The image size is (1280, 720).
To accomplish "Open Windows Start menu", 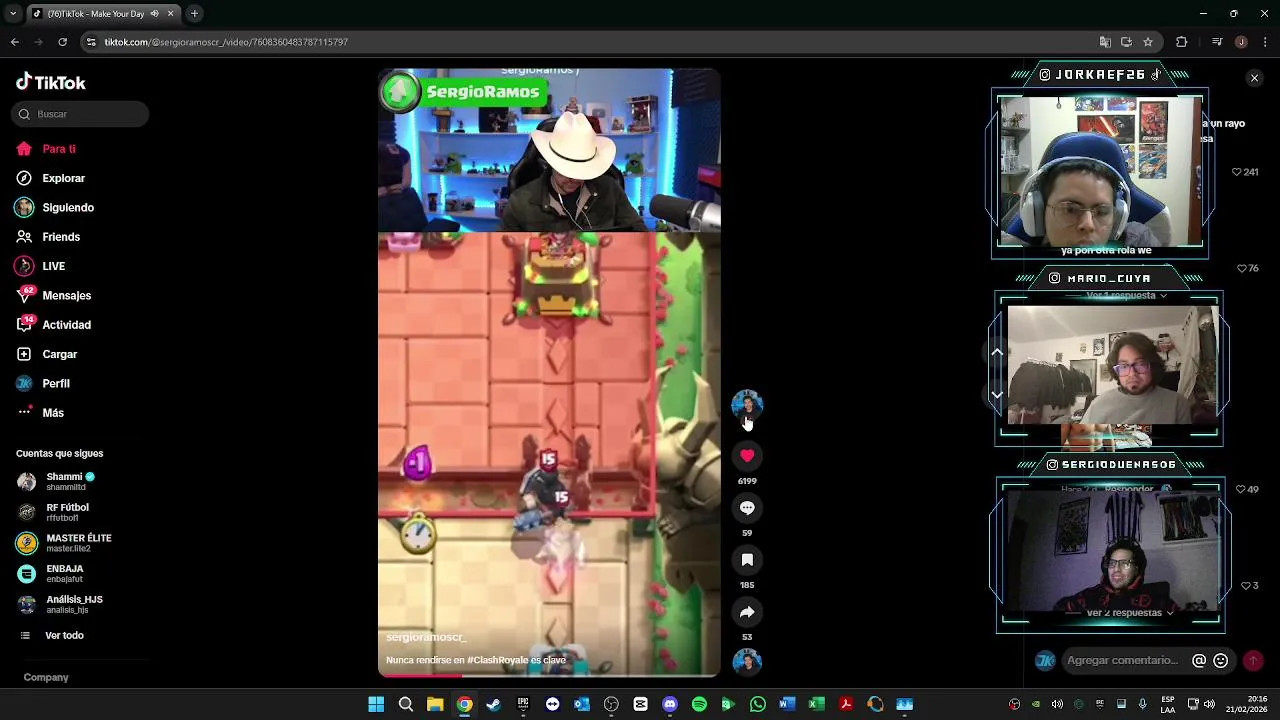I will [376, 704].
